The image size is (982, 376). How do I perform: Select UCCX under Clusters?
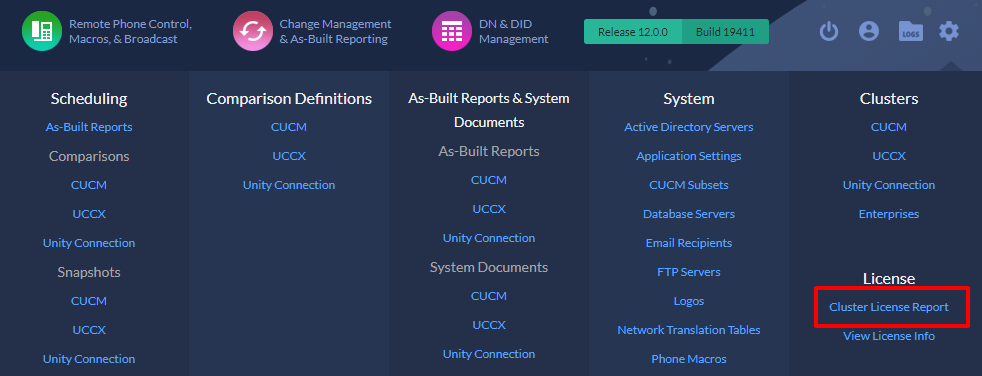click(889, 156)
